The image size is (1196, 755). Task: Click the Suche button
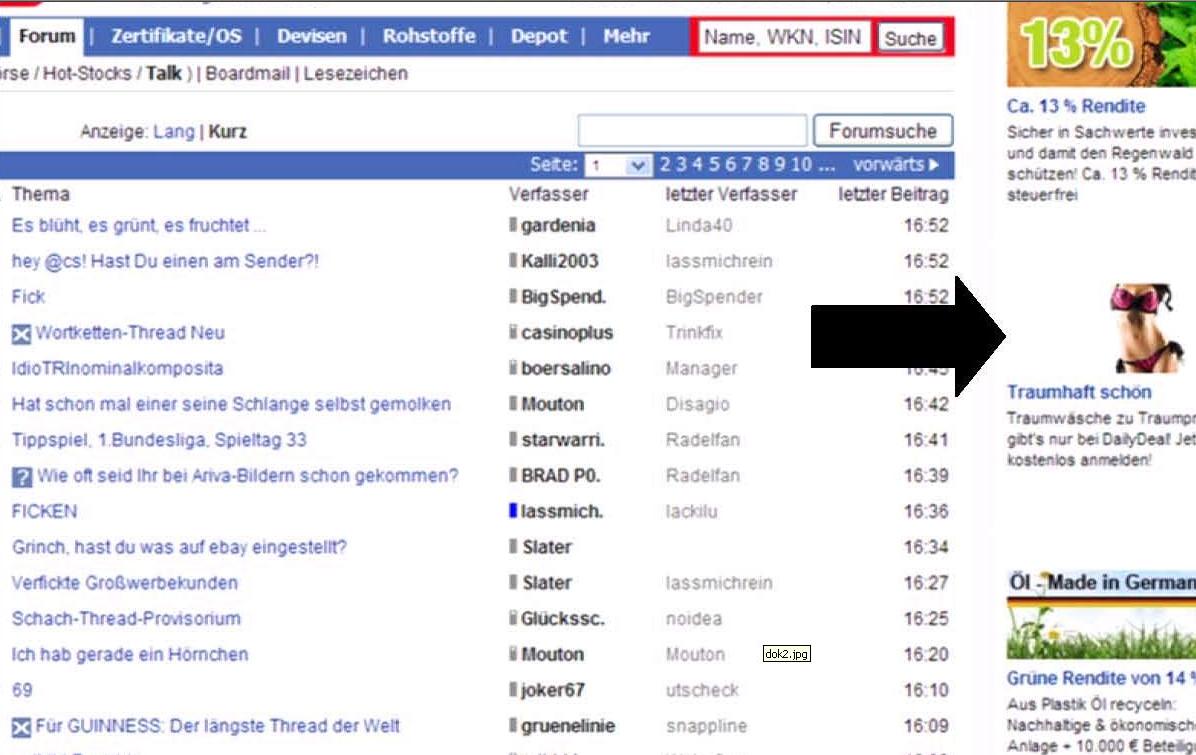tap(910, 38)
